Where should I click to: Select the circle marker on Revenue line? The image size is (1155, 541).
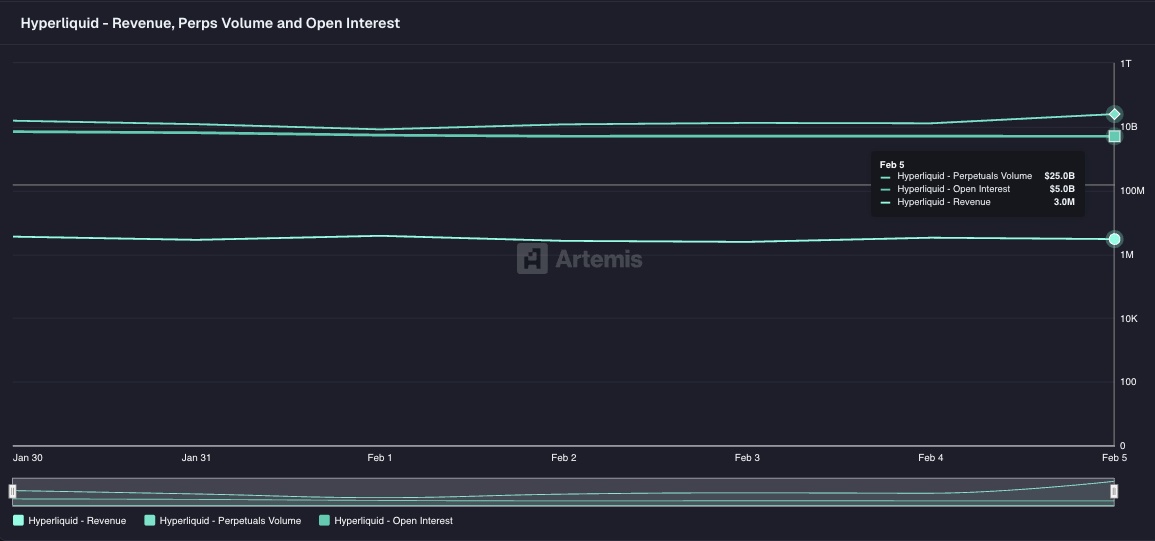click(x=1114, y=239)
